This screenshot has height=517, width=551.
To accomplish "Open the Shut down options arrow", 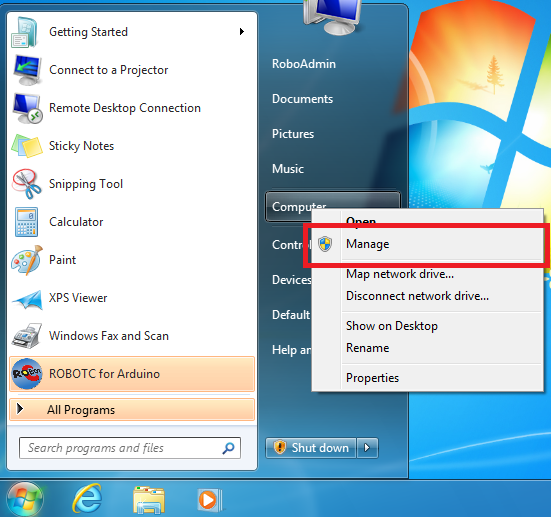I will (367, 448).
